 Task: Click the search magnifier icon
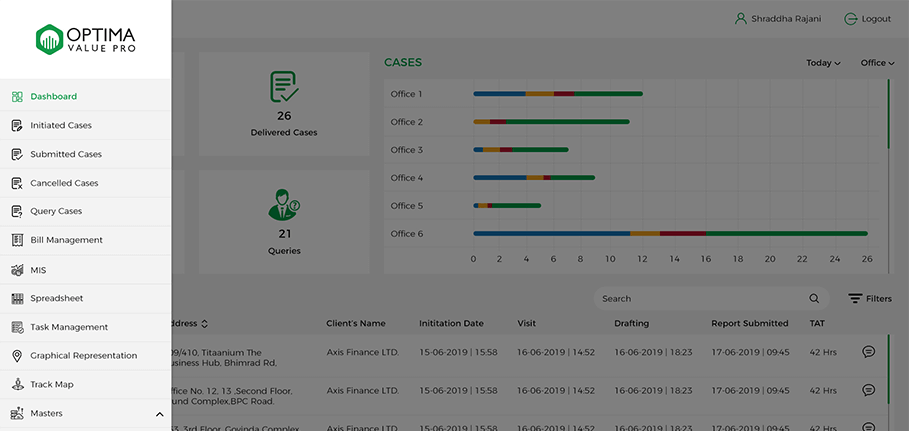[814, 299]
